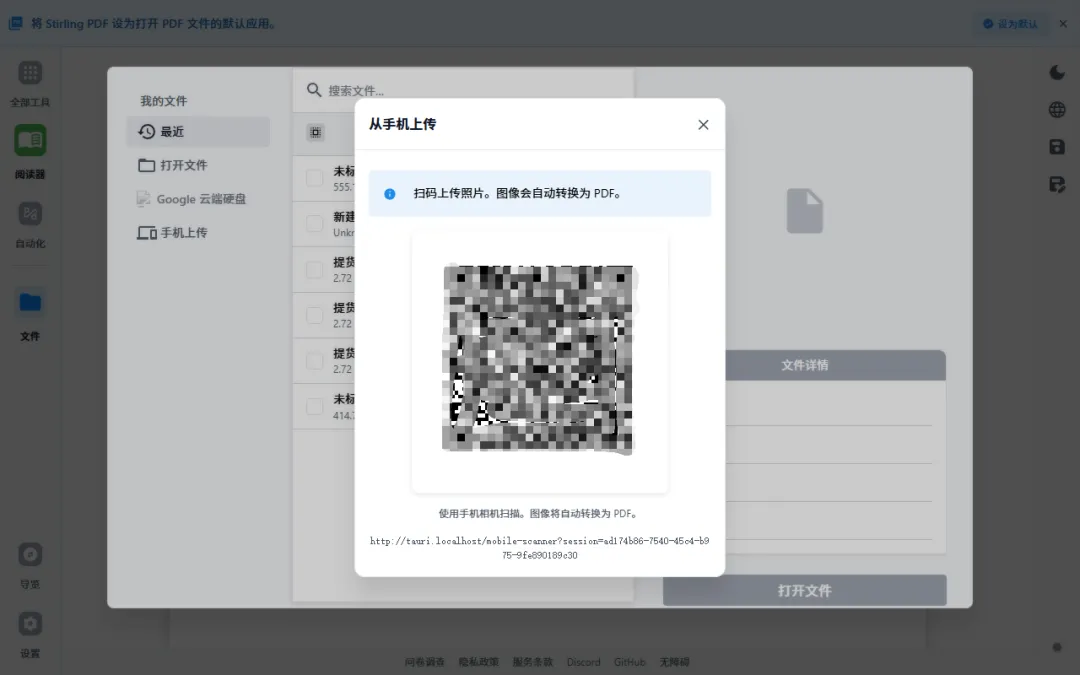Check the last 未标 414 file checkbox
The image size is (1080, 675).
click(x=315, y=406)
